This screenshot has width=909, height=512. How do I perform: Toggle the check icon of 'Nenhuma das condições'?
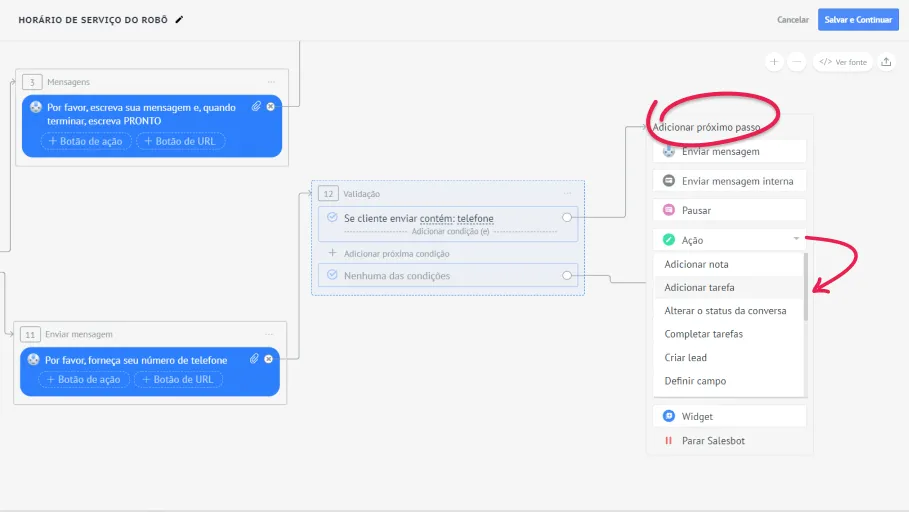click(332, 275)
